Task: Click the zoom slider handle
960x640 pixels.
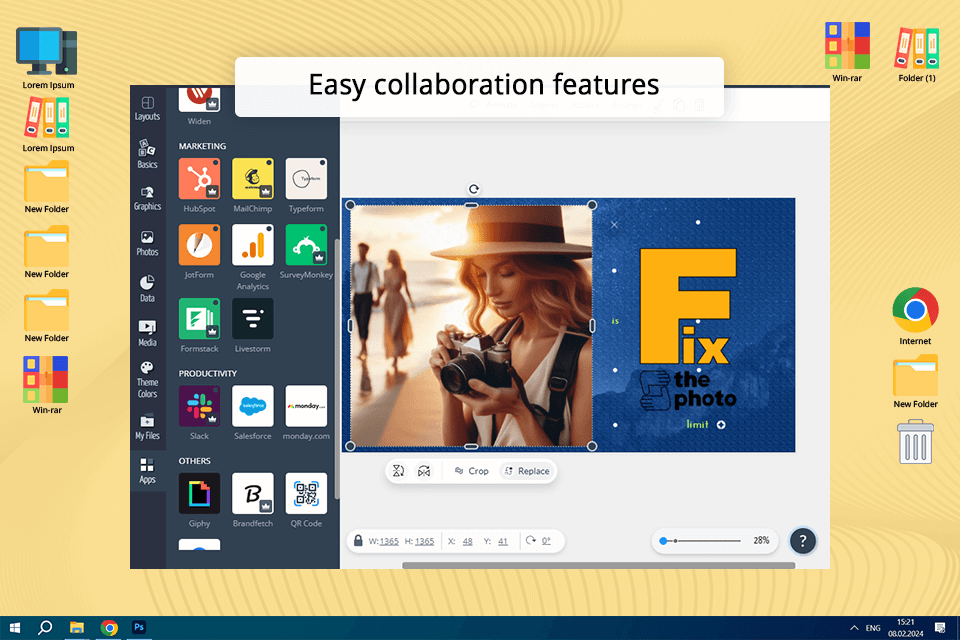Action: click(x=663, y=541)
